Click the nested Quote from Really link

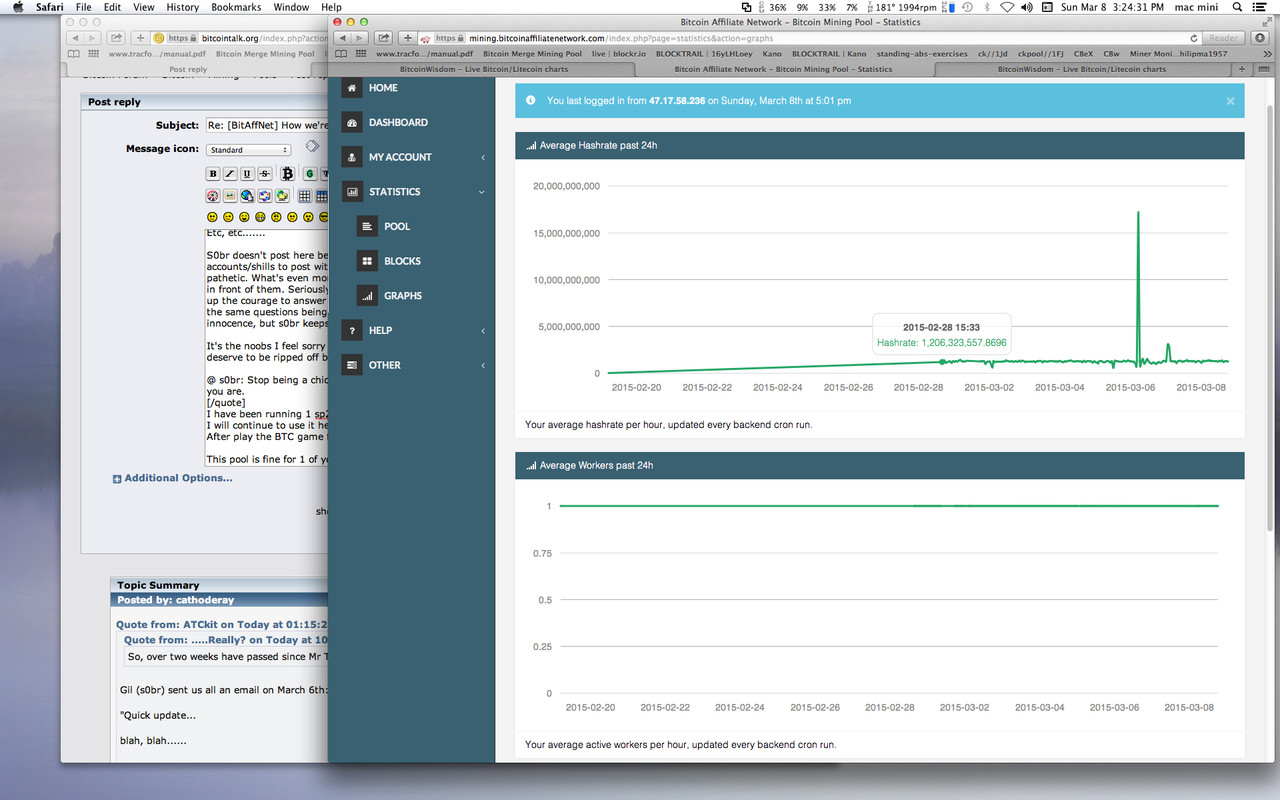226,639
